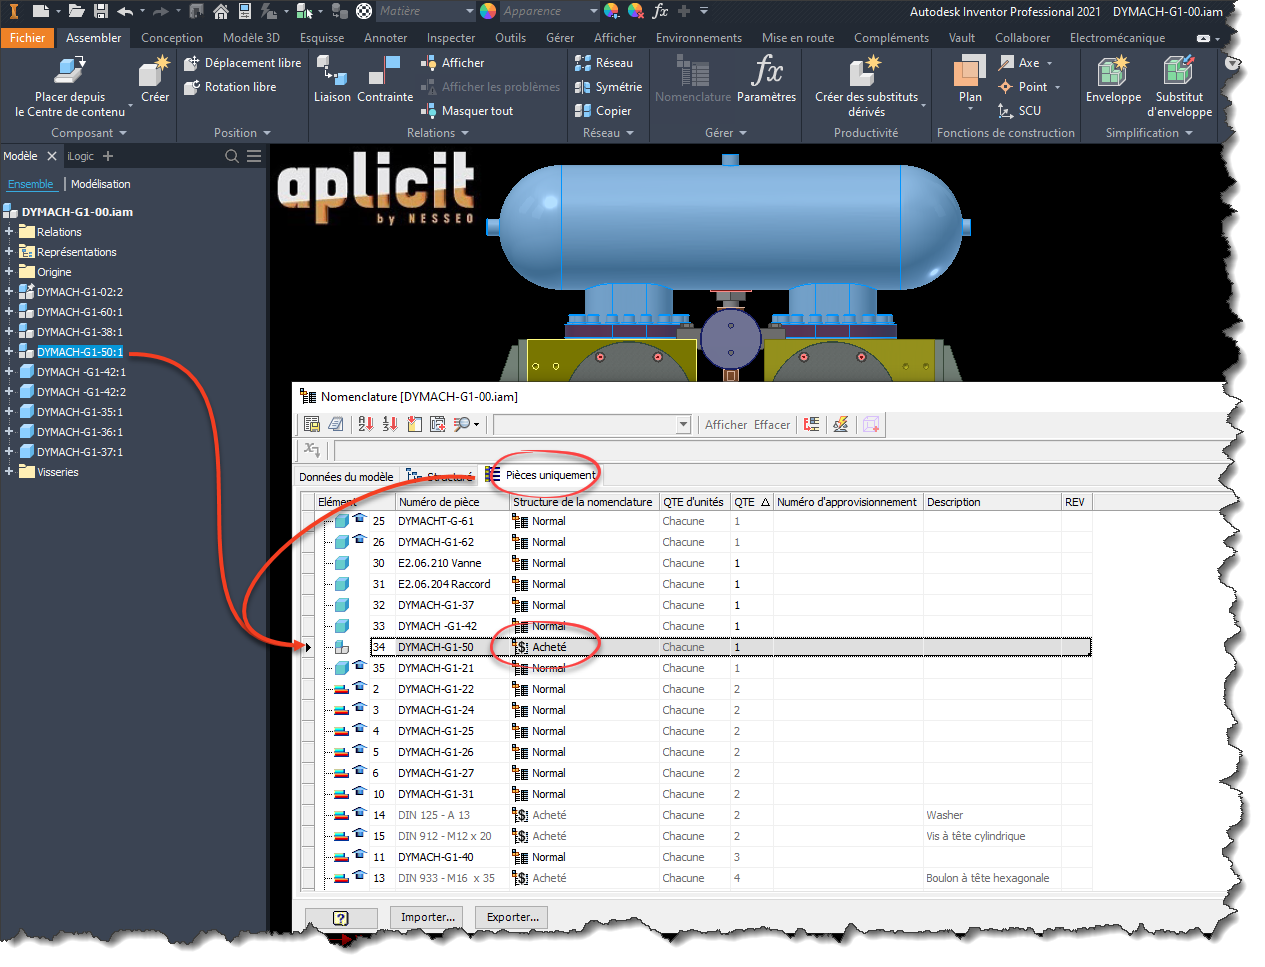This screenshot has width=1265, height=967.
Task: Expand the DYMACH-G1-50:1 tree node
Action: tap(9, 352)
